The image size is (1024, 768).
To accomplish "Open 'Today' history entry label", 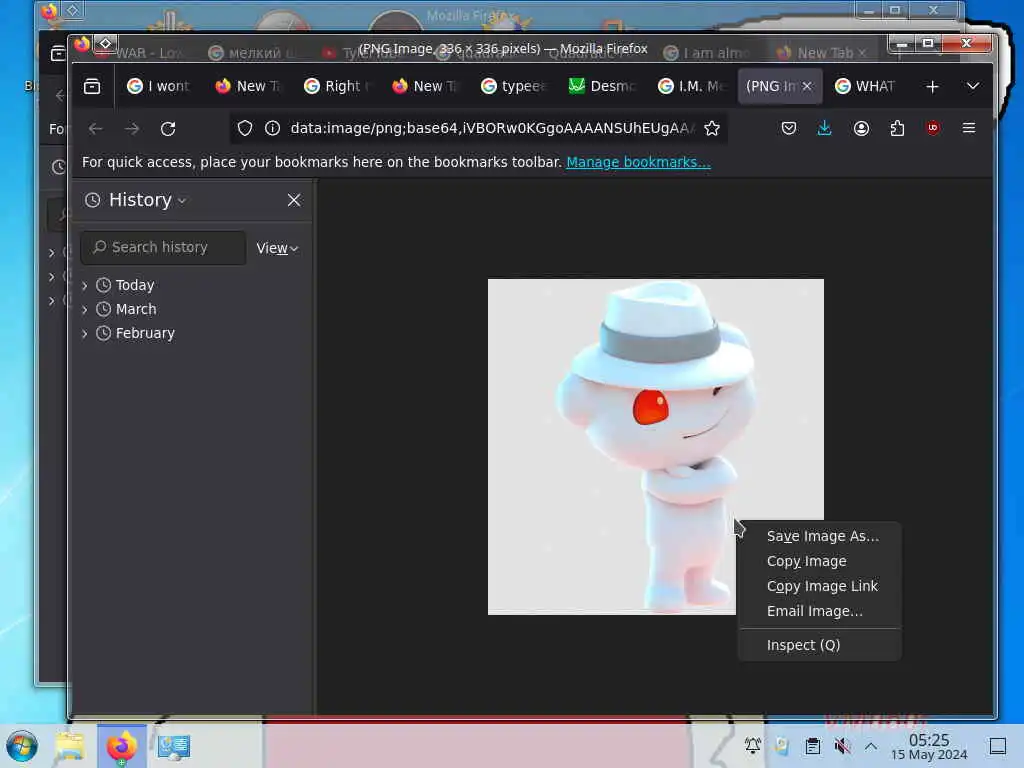I will click(x=135, y=285).
